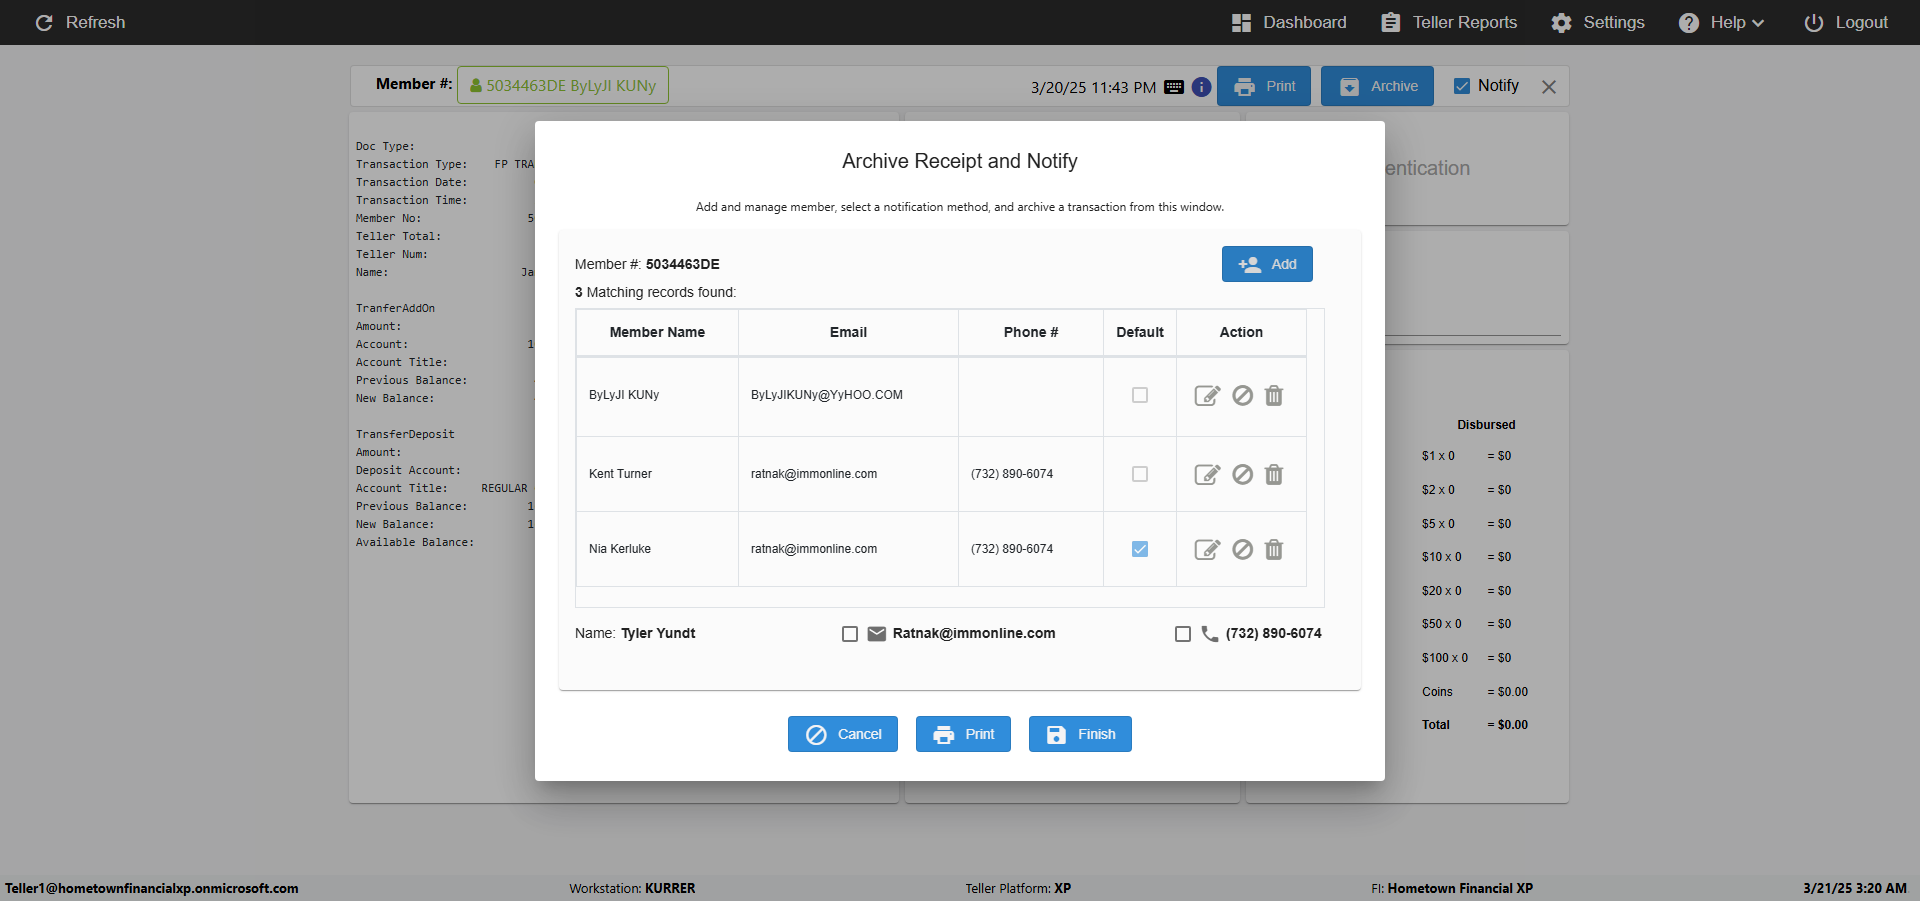Delete the Kent Turner record

tap(1274, 475)
